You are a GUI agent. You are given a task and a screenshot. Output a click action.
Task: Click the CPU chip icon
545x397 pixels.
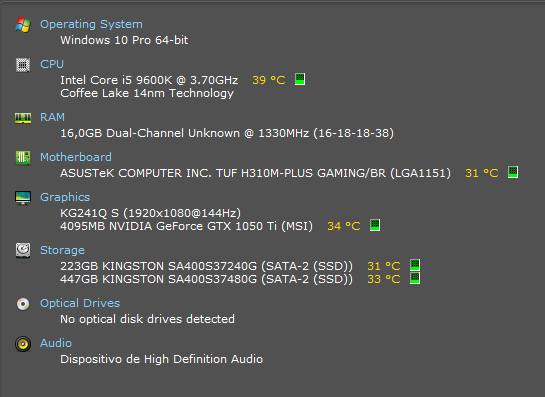pyautogui.click(x=23, y=65)
